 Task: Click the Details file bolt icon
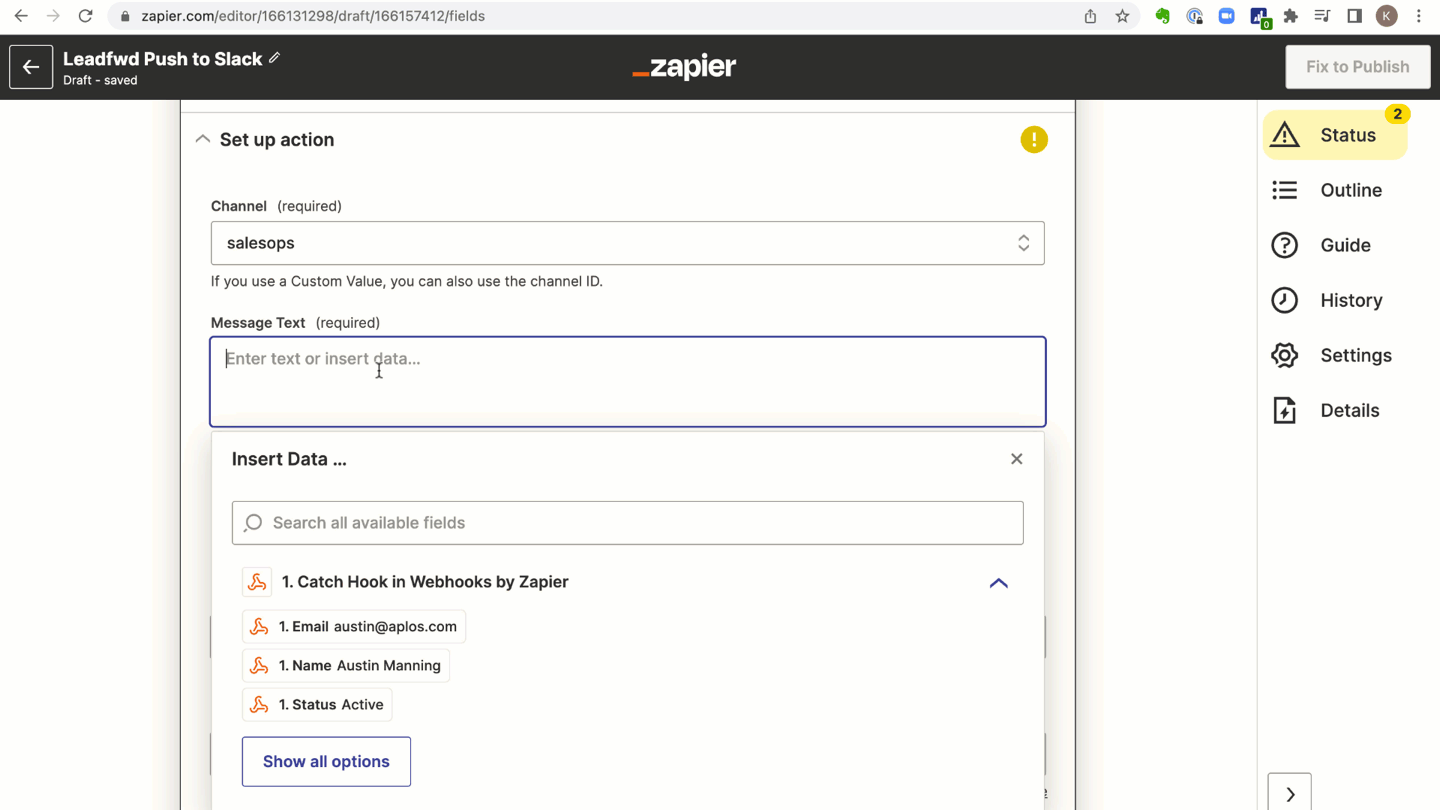1285,410
